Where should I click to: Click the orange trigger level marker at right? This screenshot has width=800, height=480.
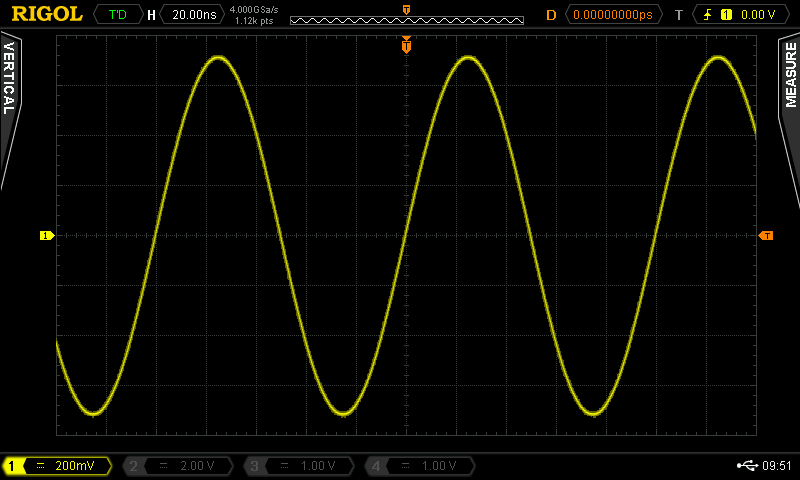click(766, 235)
